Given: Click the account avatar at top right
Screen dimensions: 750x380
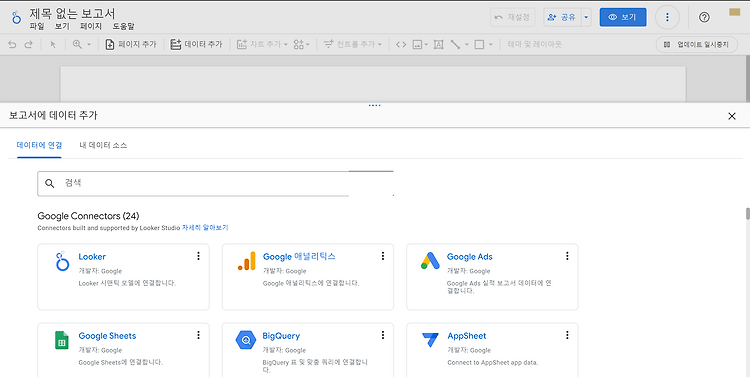Looking at the screenshot, I should pos(734,12).
